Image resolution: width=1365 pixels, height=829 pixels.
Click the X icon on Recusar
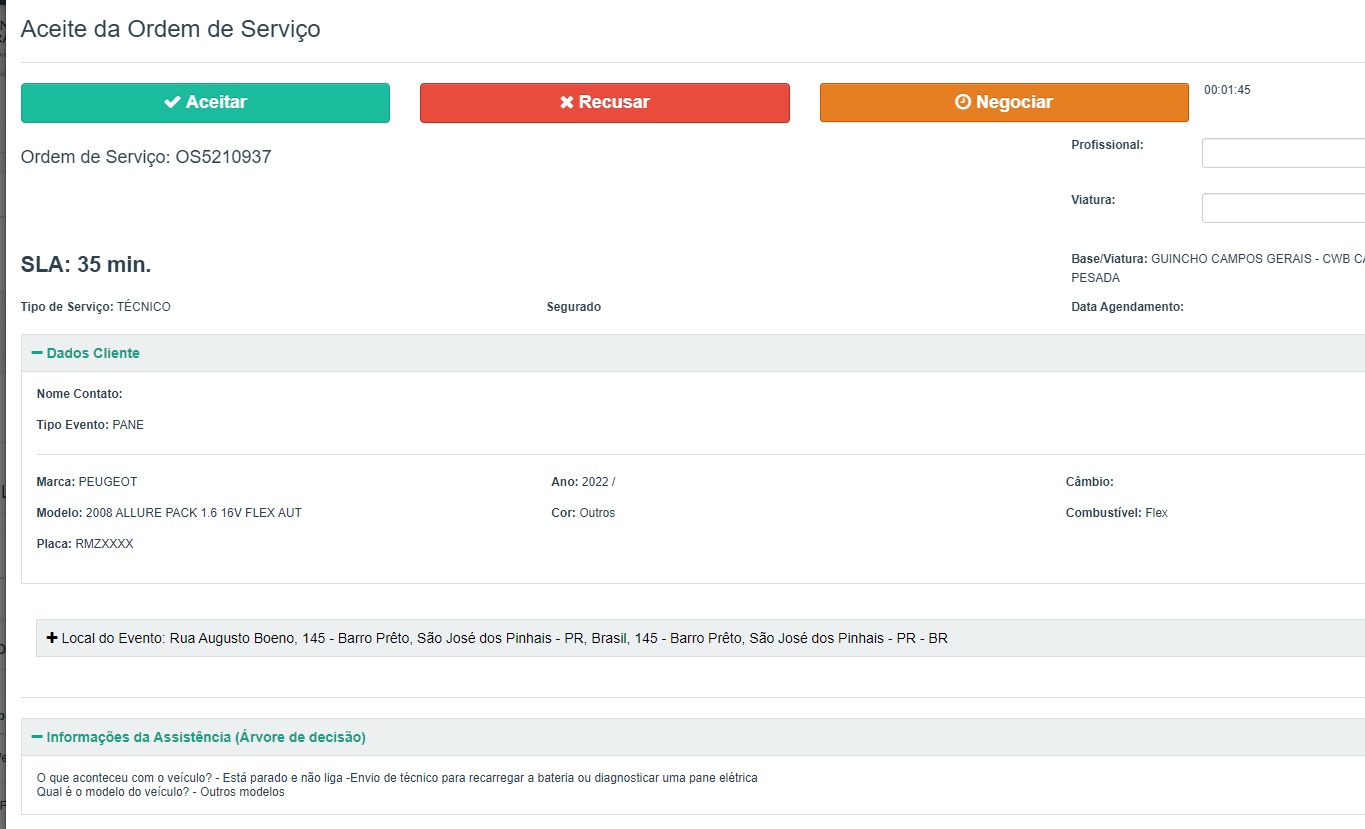coord(567,102)
